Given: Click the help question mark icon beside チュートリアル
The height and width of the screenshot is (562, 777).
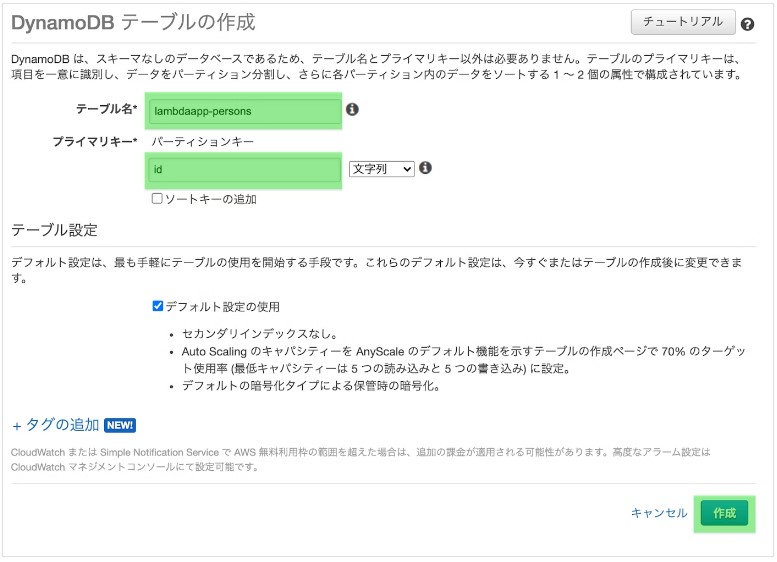Looking at the screenshot, I should click(x=747, y=24).
